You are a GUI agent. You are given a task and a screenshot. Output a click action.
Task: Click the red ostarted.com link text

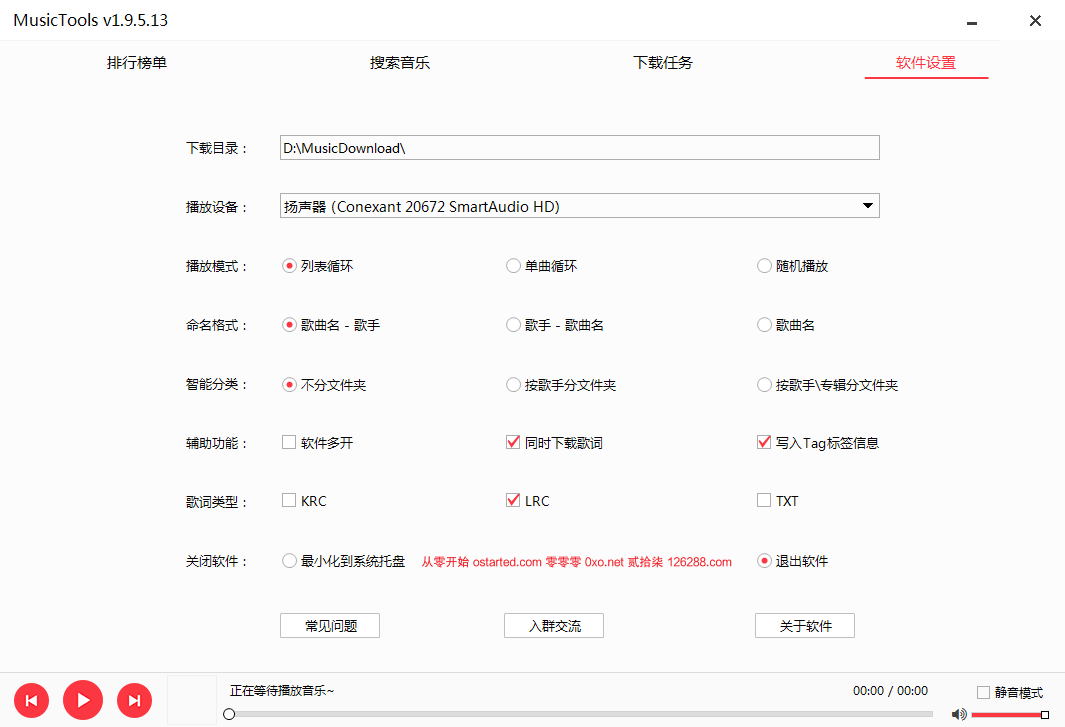507,562
